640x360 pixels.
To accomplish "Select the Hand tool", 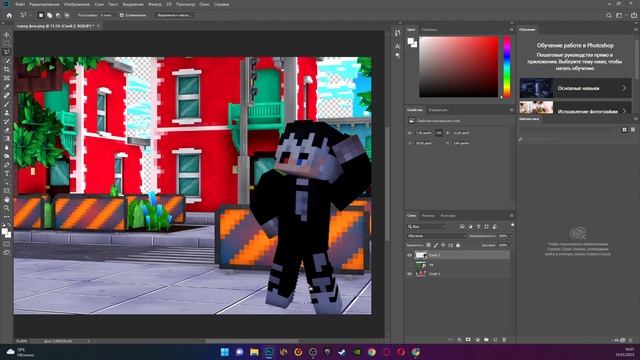I will coord(7,200).
